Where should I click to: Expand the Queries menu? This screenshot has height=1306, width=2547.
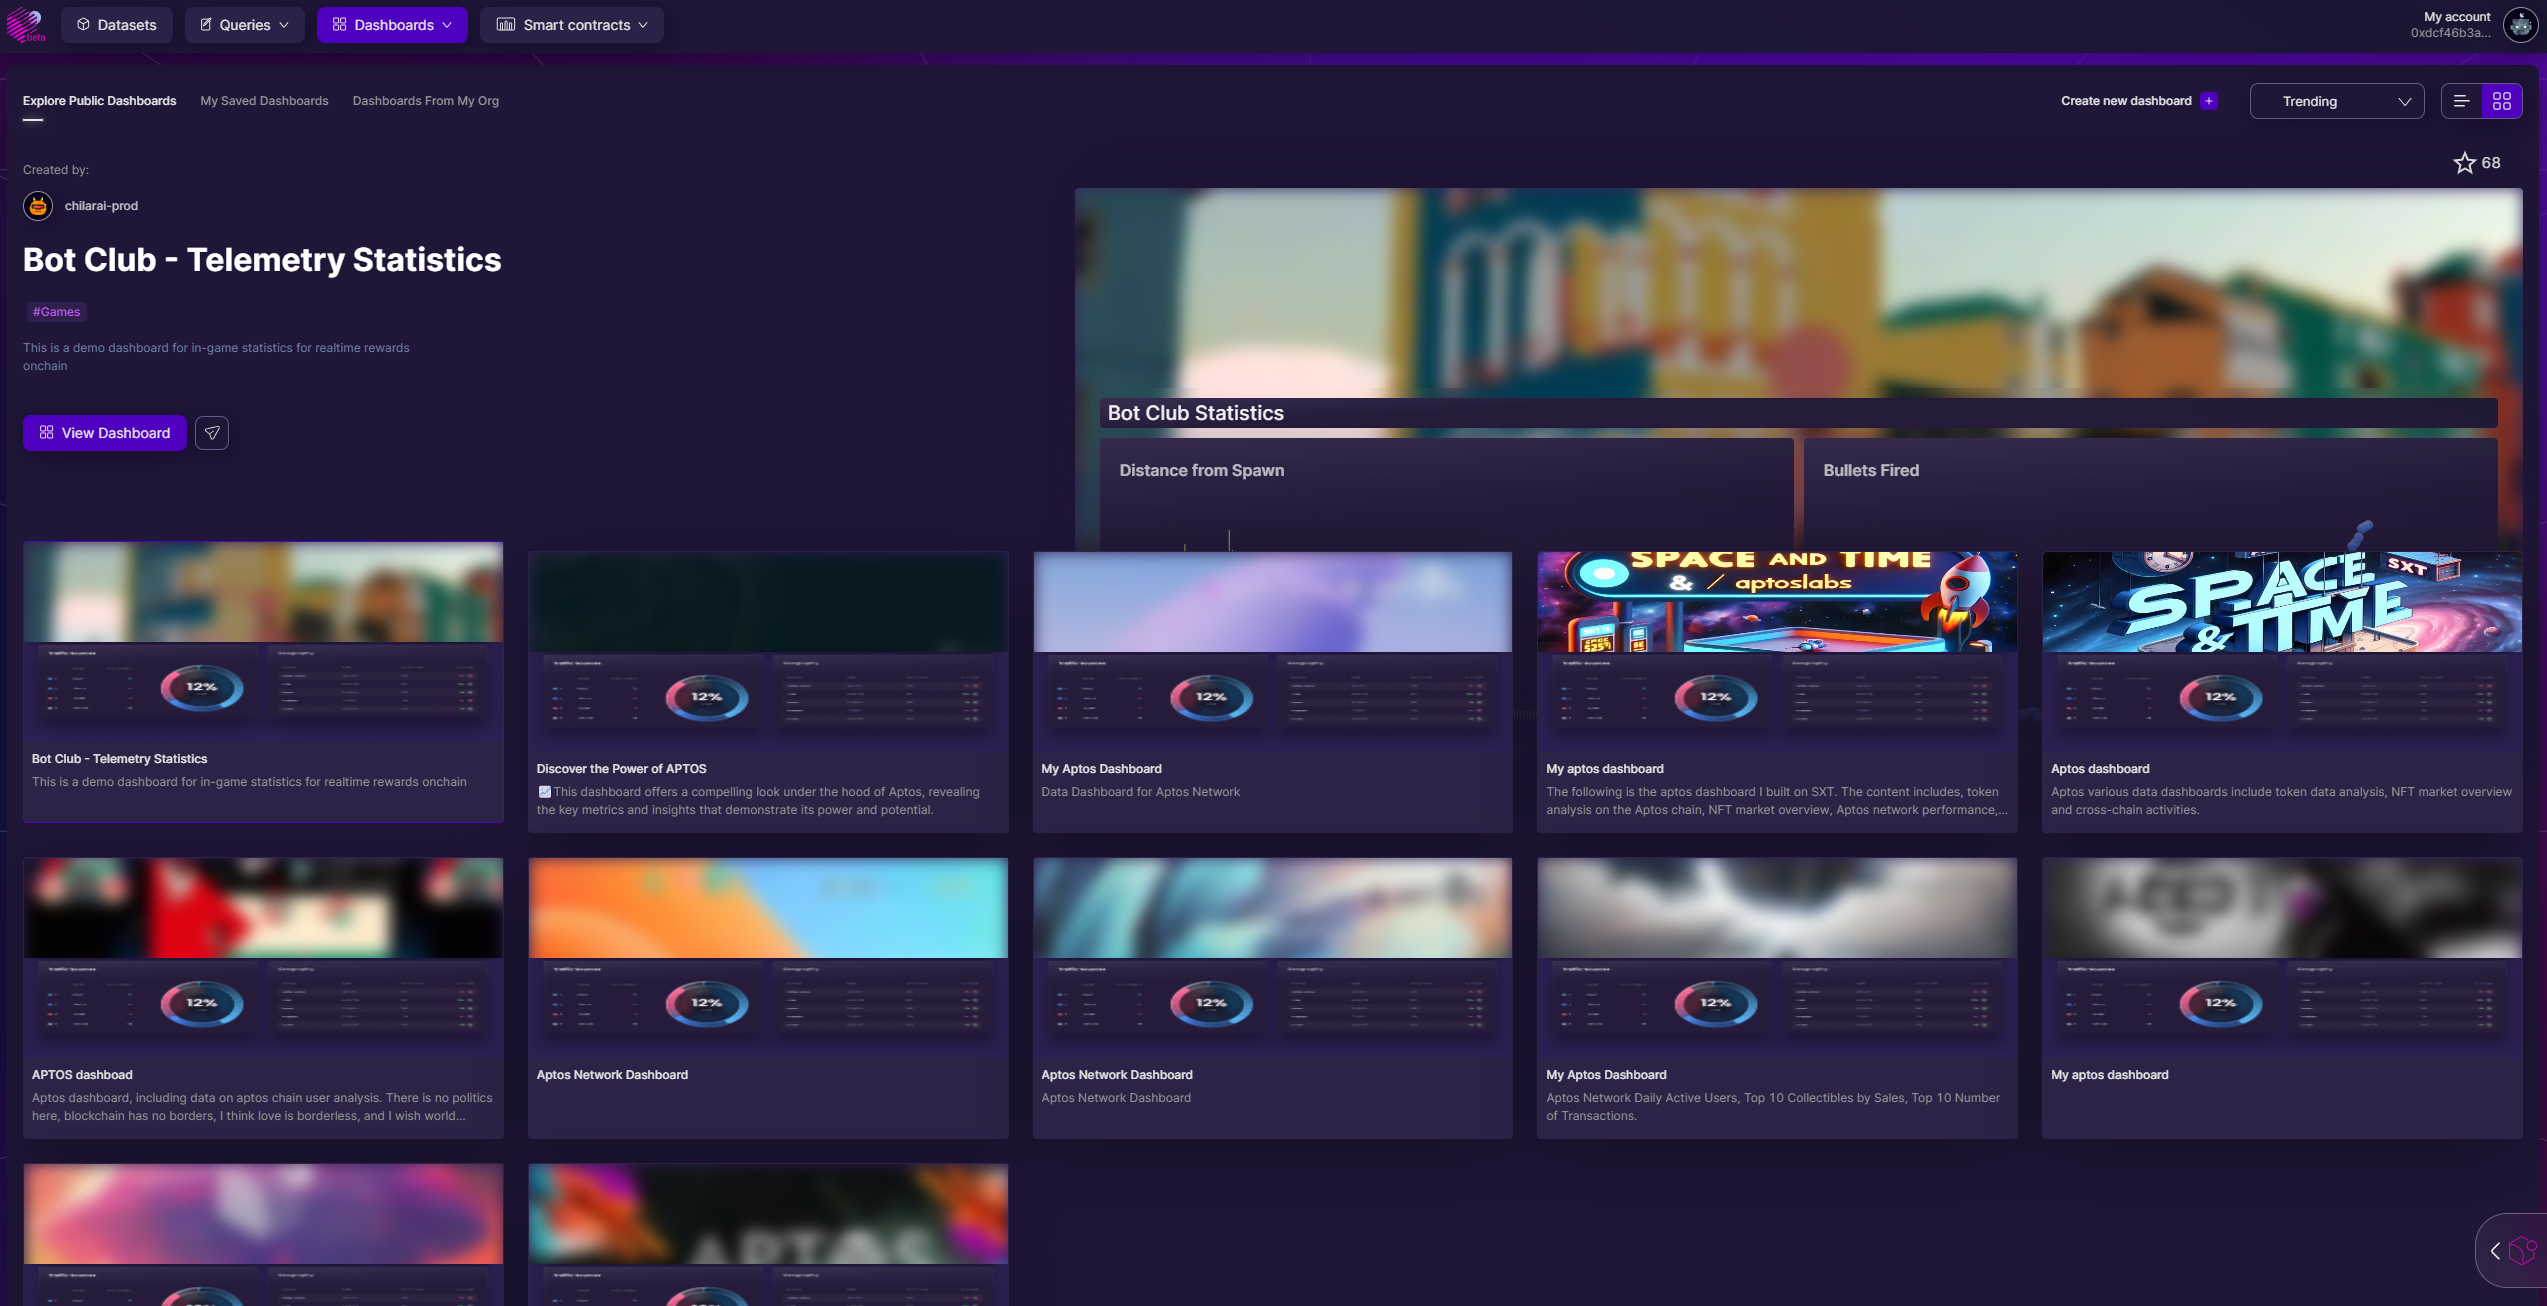coord(245,25)
